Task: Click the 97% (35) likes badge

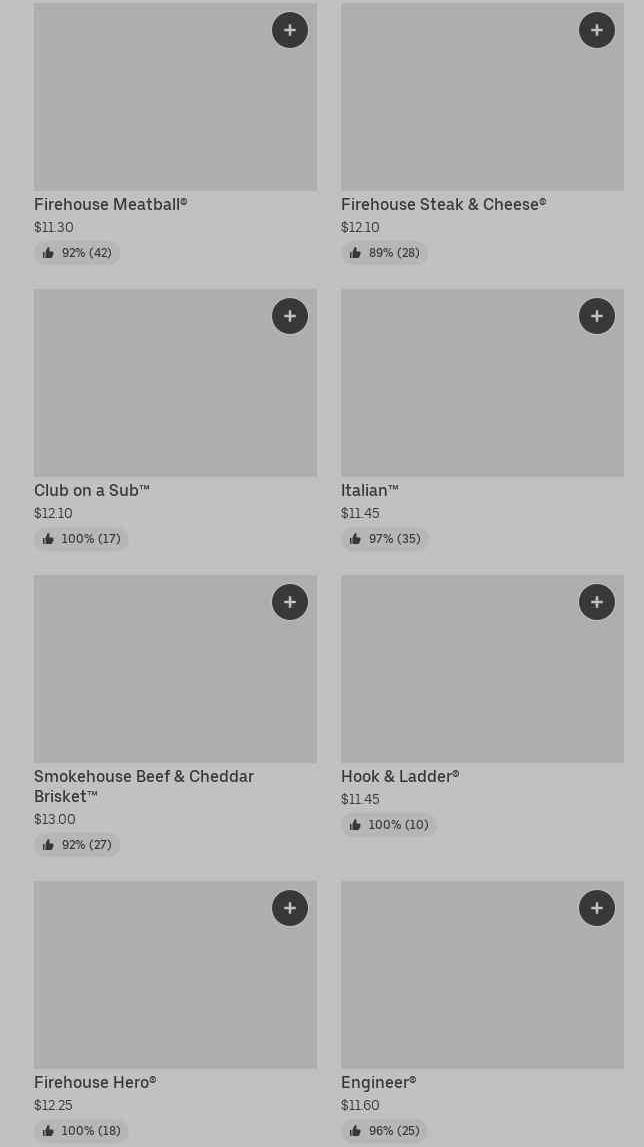Action: point(384,539)
